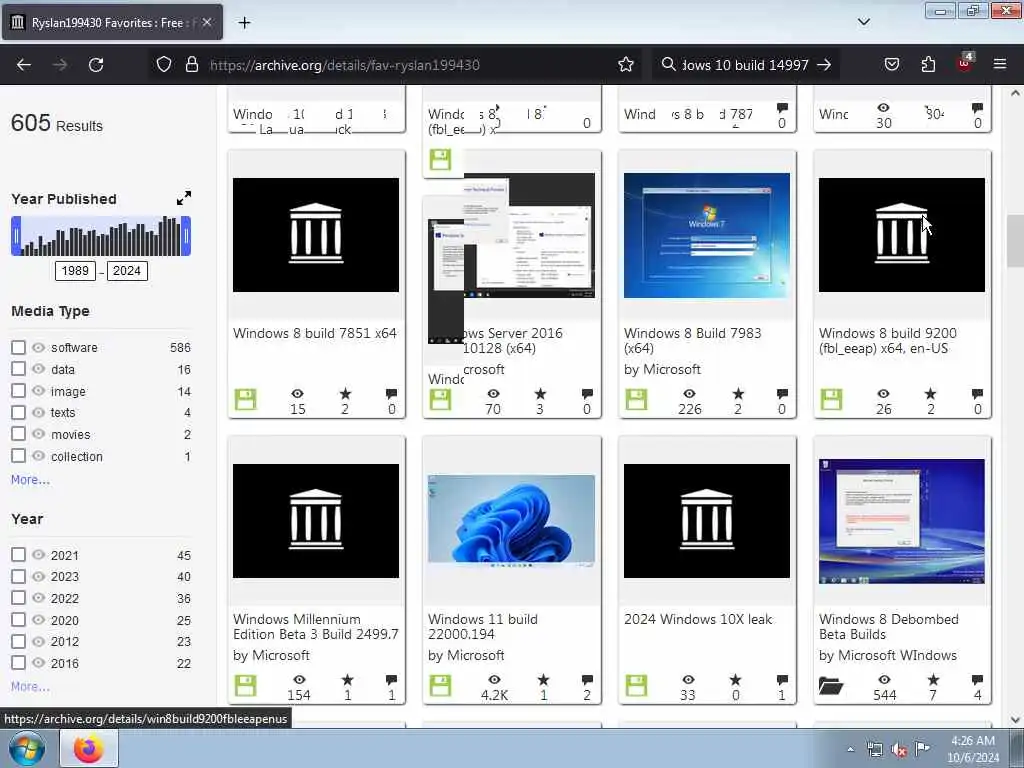
Task: Click the browser back arrow
Action: point(24,65)
